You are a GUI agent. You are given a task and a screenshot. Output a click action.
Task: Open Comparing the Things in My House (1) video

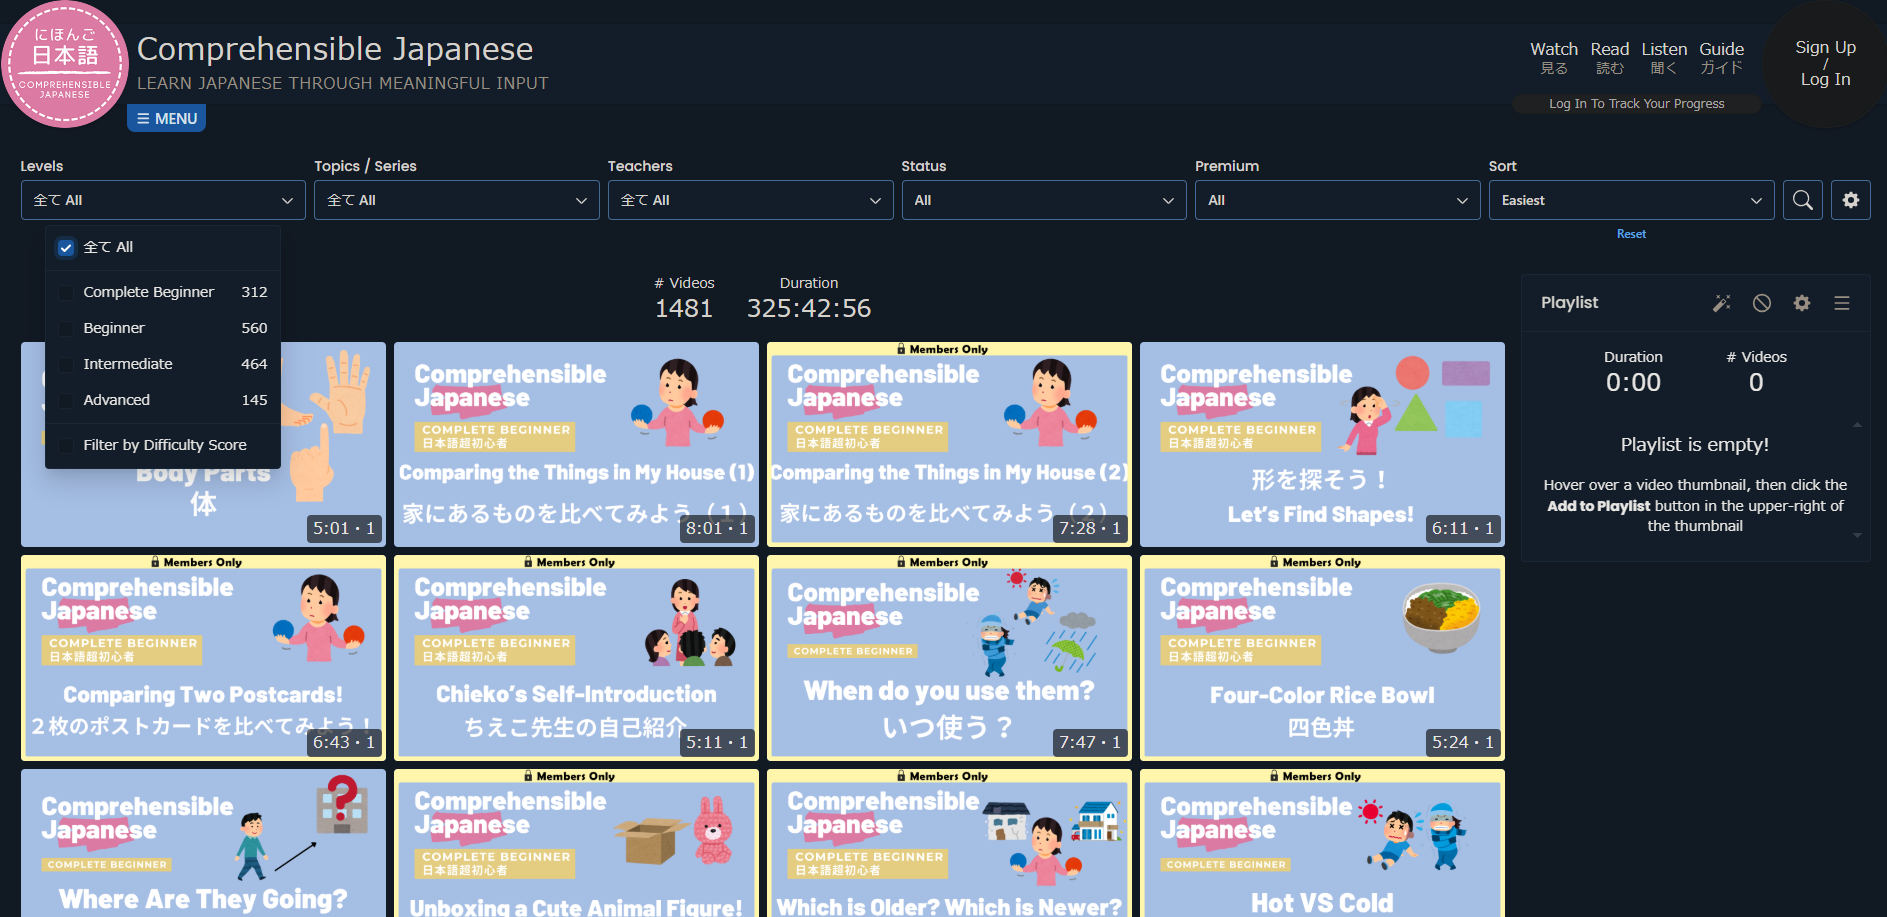[x=576, y=445]
